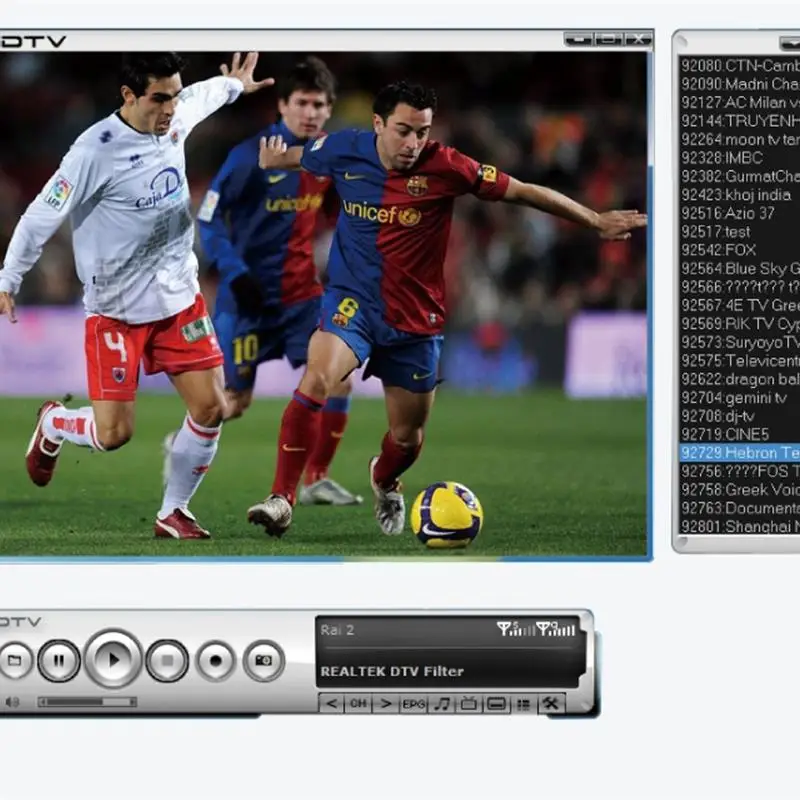Image resolution: width=800 pixels, height=800 pixels.
Task: Click the CH channel button
Action: pyautogui.click(x=358, y=704)
